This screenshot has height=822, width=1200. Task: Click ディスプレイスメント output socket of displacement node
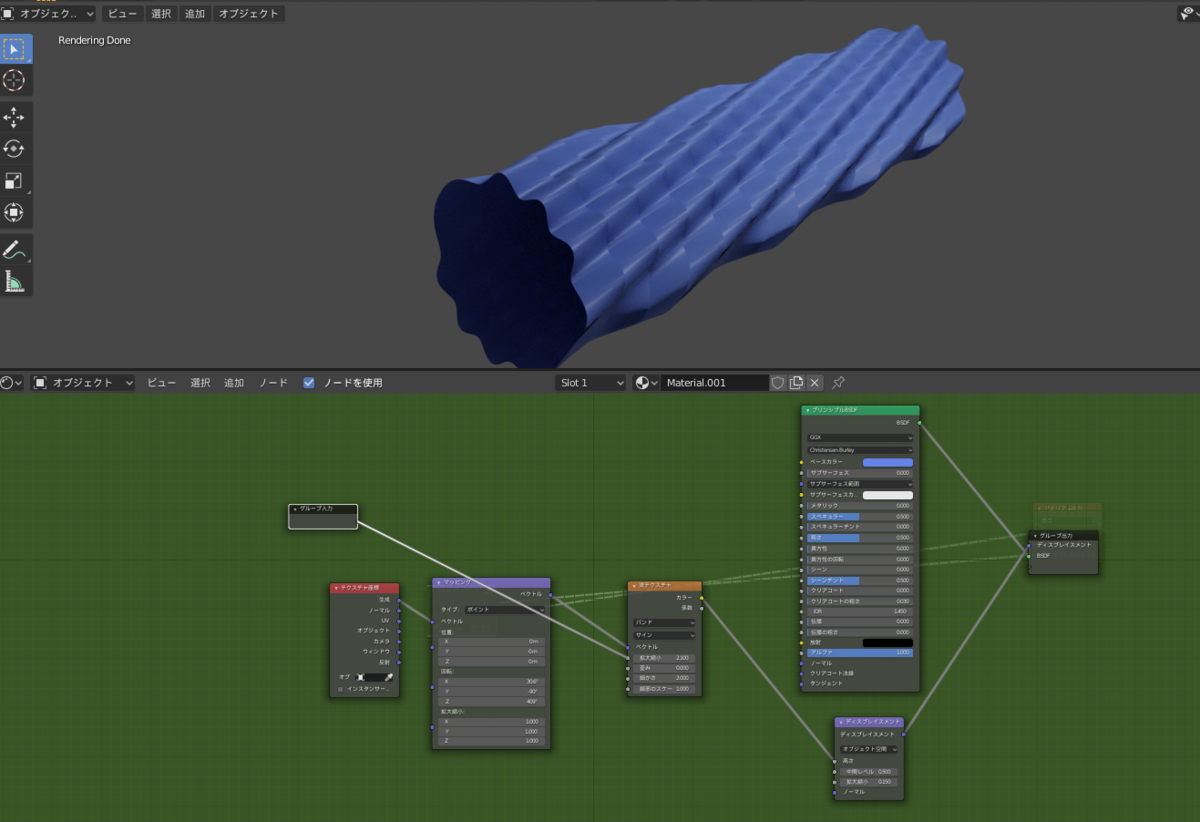pyautogui.click(x=904, y=734)
